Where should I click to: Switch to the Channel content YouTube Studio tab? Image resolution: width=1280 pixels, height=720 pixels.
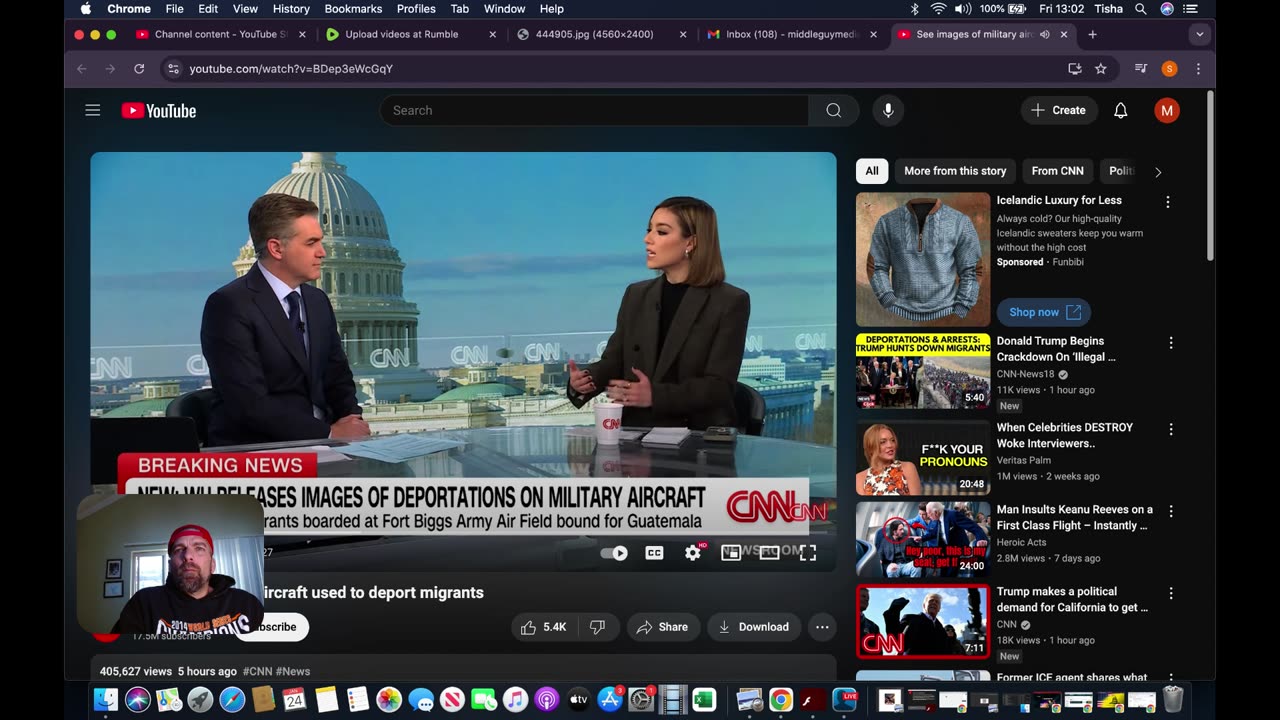pyautogui.click(x=222, y=34)
